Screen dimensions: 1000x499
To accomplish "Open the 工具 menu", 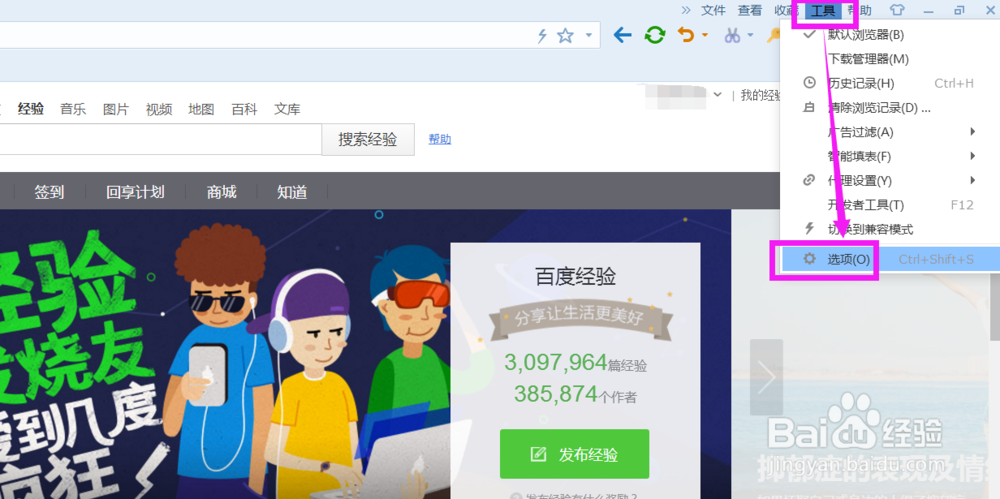I will point(823,10).
